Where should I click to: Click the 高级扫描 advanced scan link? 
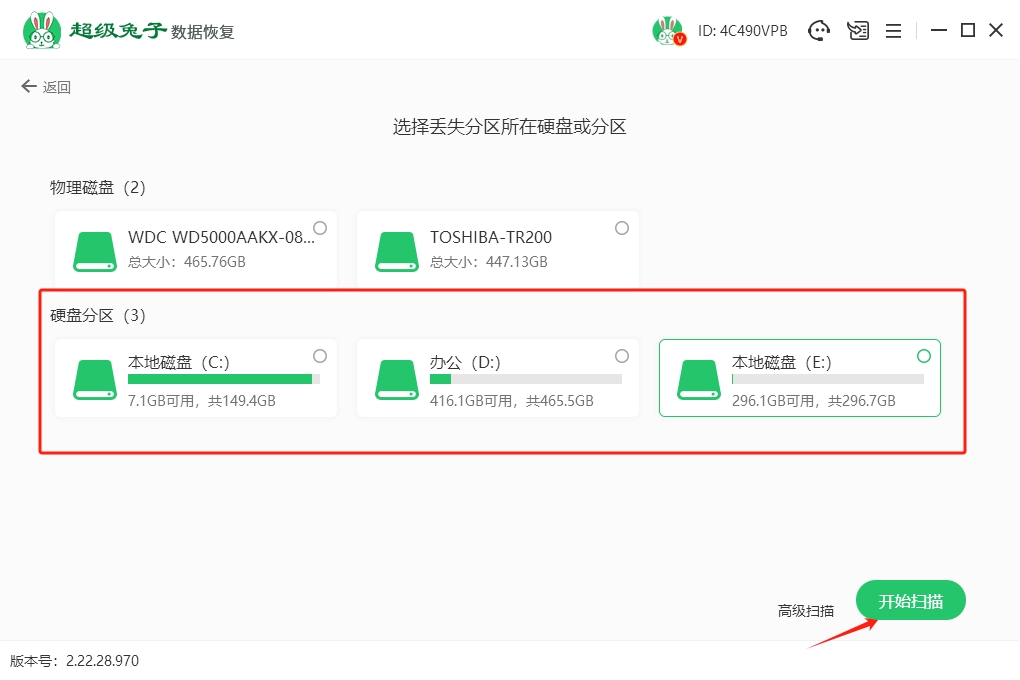click(806, 610)
